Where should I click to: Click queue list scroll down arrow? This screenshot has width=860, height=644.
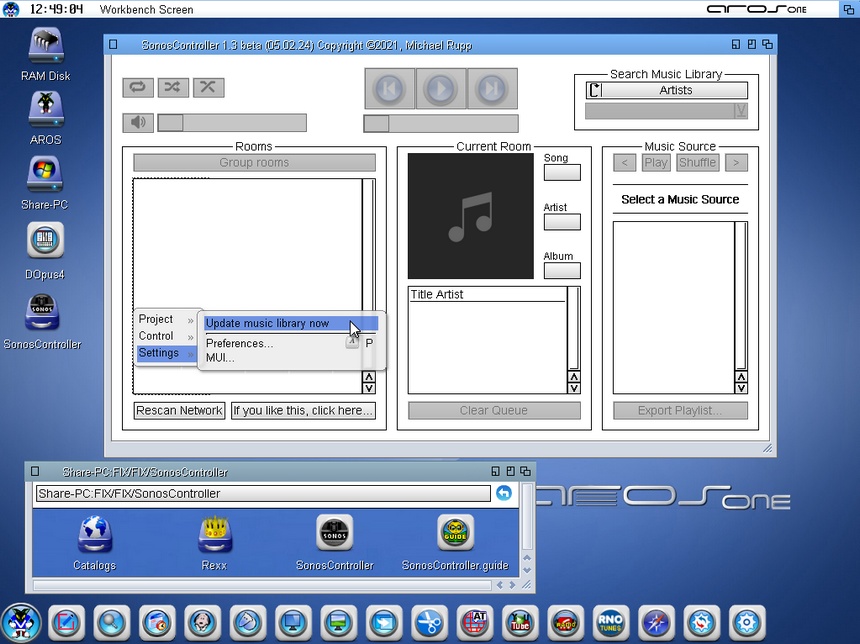tap(574, 388)
